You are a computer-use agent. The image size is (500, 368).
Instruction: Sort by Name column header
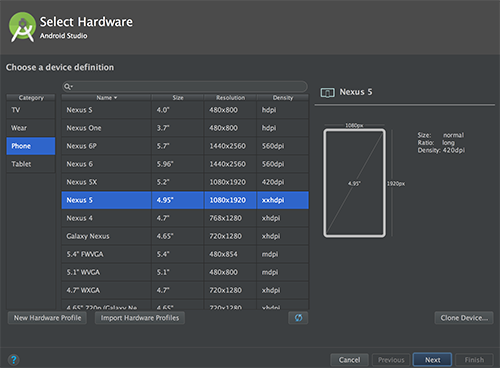click(106, 98)
